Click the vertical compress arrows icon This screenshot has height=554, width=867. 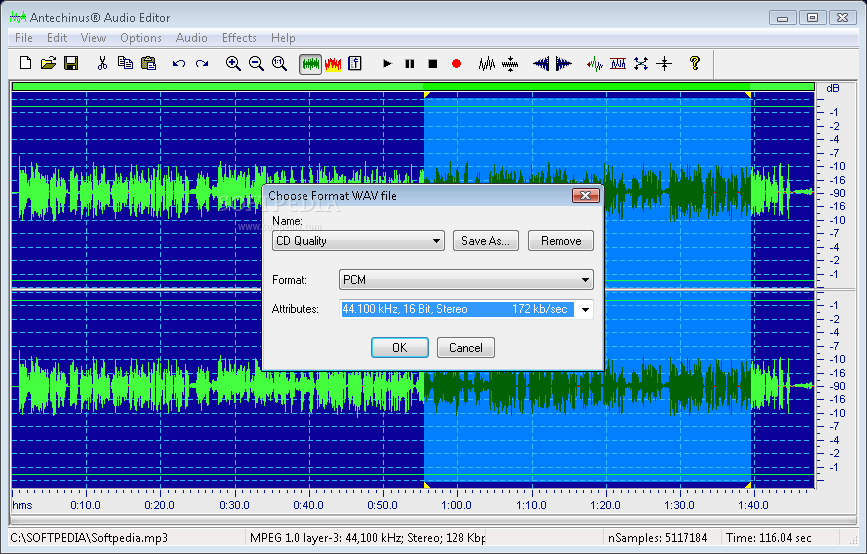point(510,64)
